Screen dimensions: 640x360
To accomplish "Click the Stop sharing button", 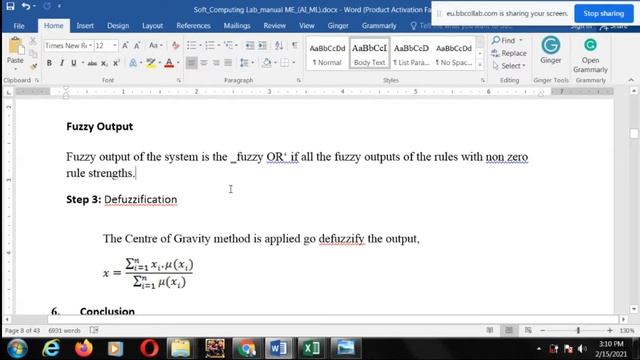I will click(x=604, y=13).
